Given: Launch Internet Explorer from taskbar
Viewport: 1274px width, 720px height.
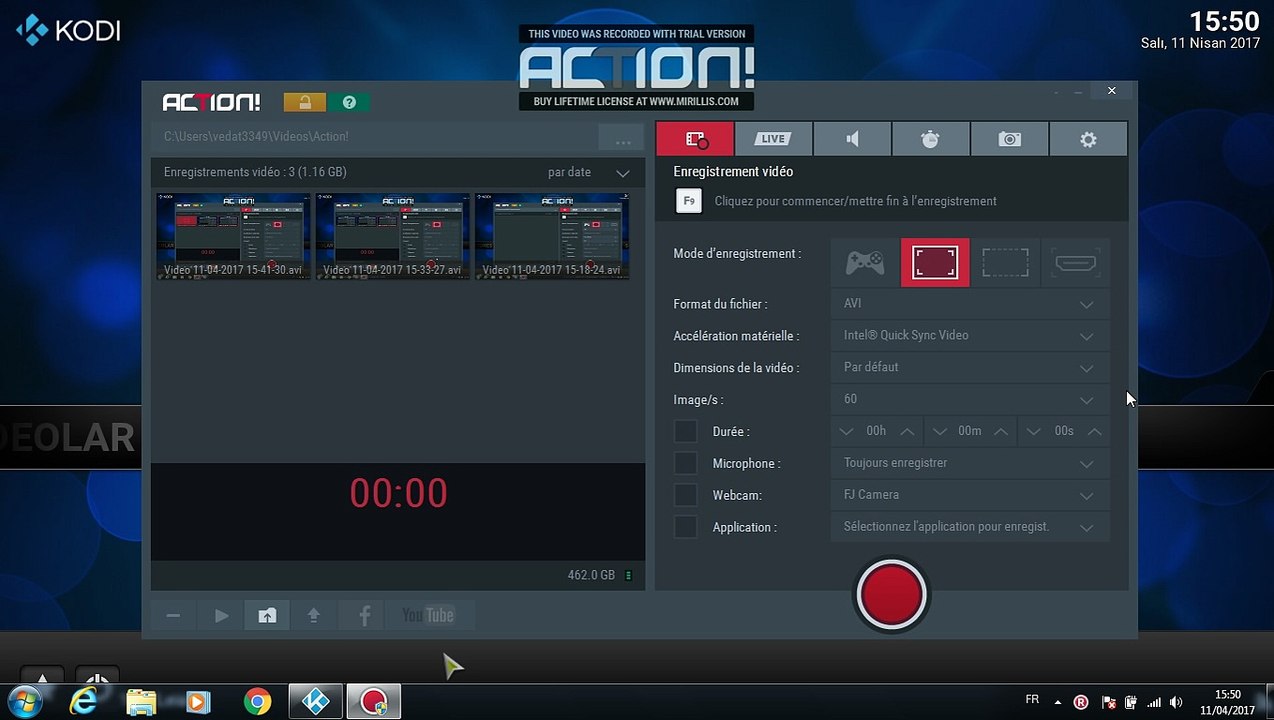Looking at the screenshot, I should 83,702.
